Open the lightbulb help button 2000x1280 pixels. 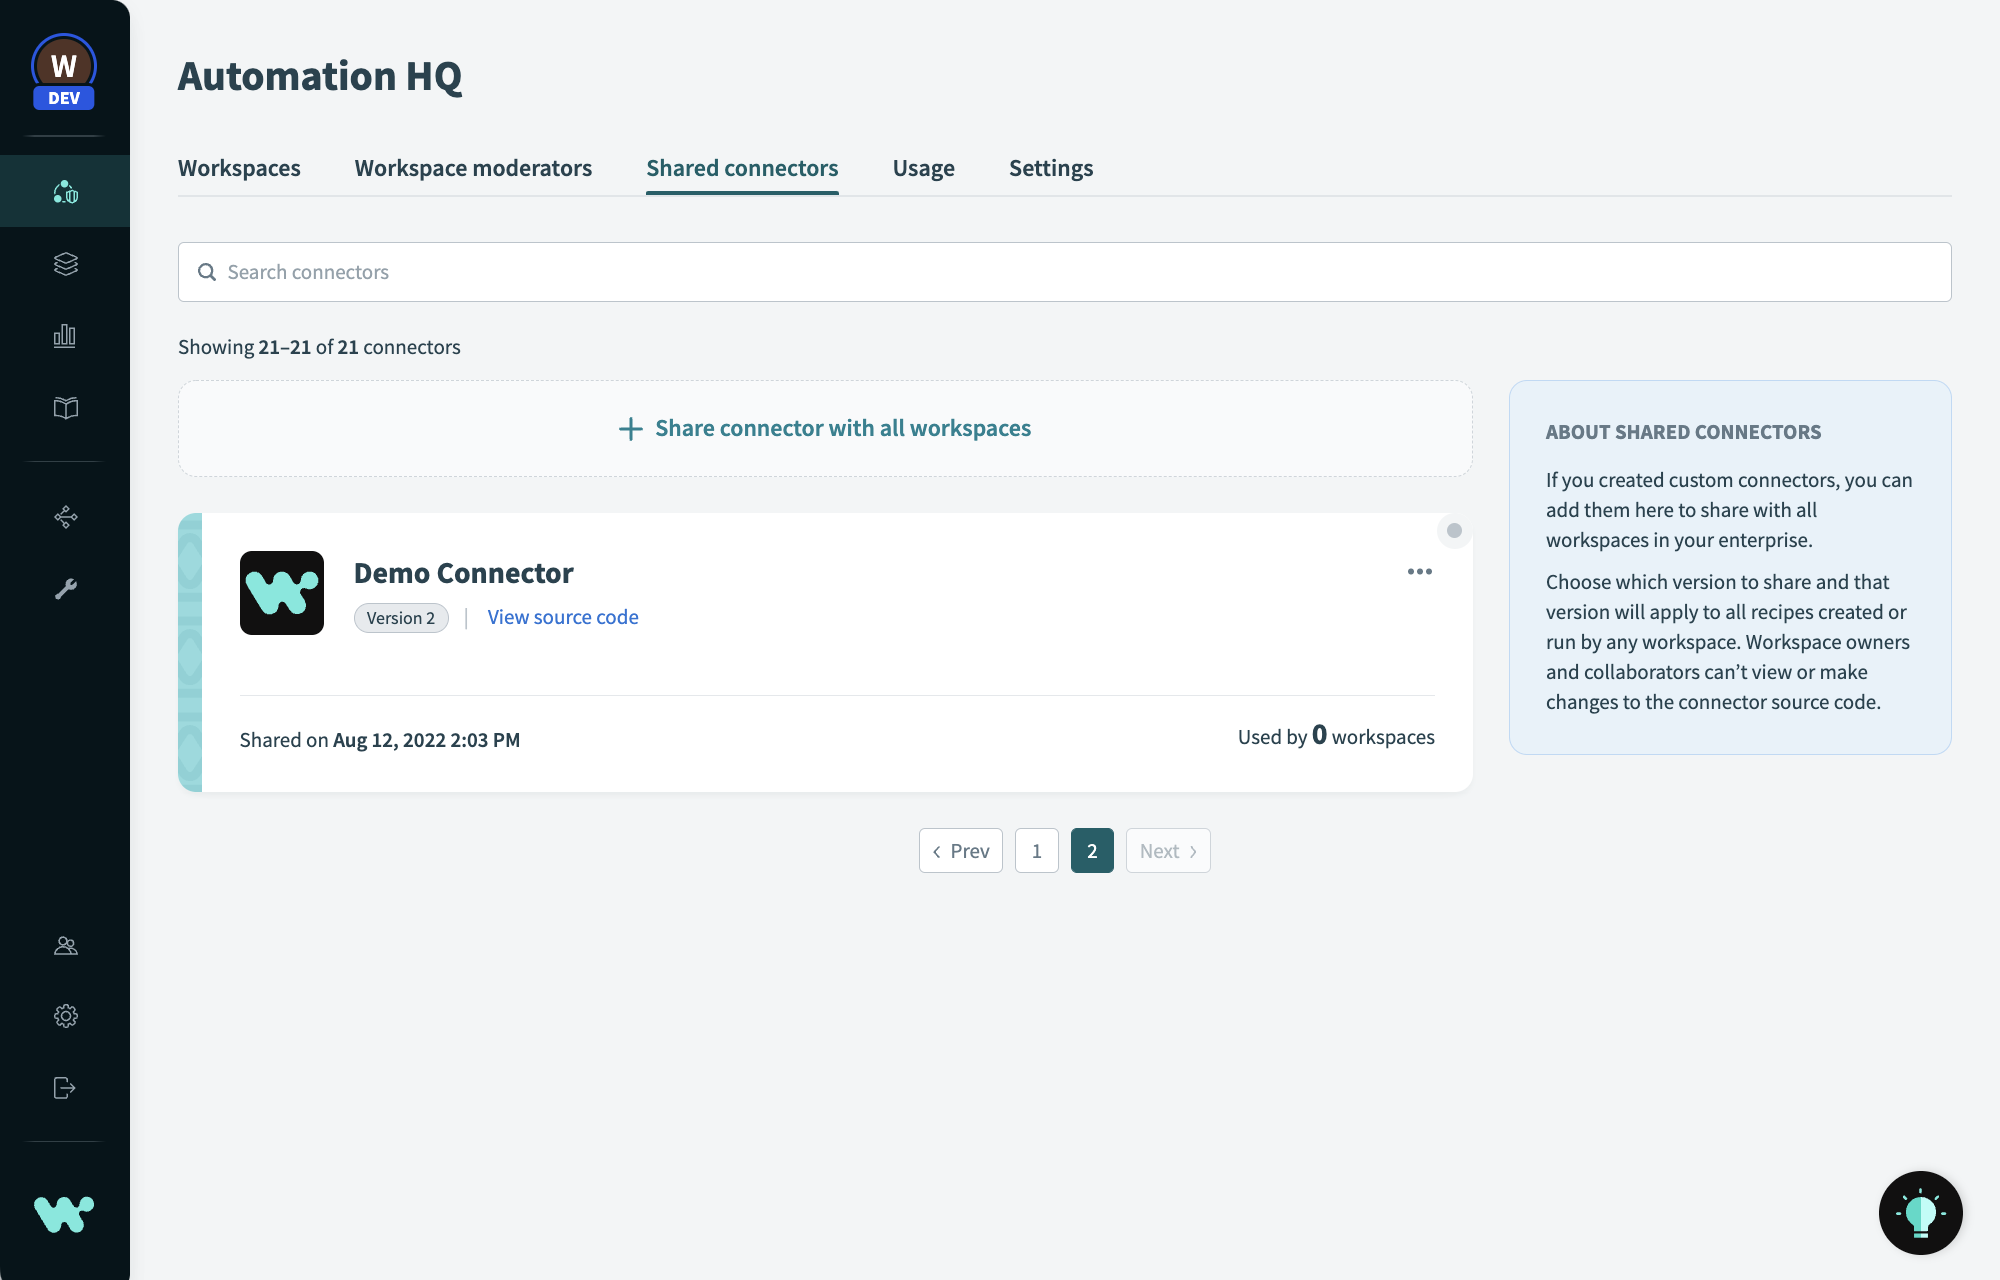click(1920, 1213)
